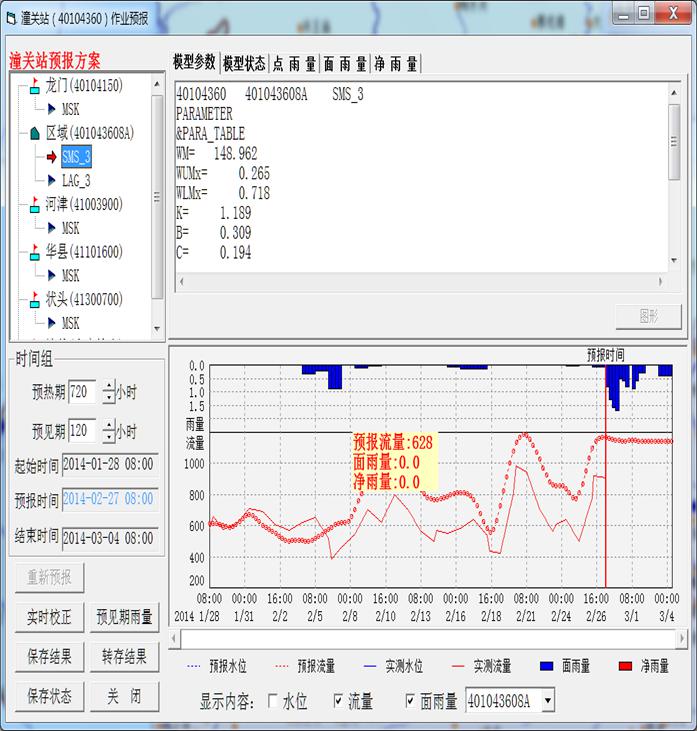The width and height of the screenshot is (697, 731).
Task: Click the red 预报时间 vertical marker line
Action: [605, 476]
